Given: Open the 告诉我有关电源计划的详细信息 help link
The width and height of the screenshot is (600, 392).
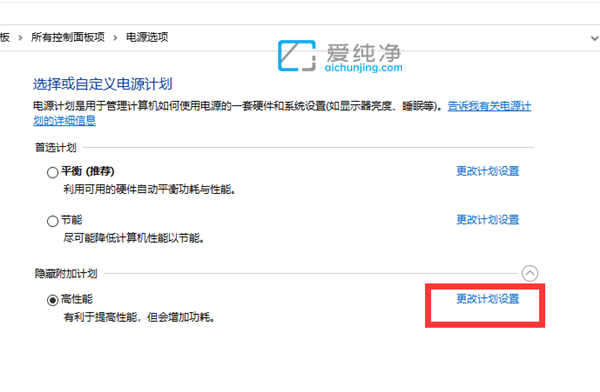Looking at the screenshot, I should [x=489, y=106].
